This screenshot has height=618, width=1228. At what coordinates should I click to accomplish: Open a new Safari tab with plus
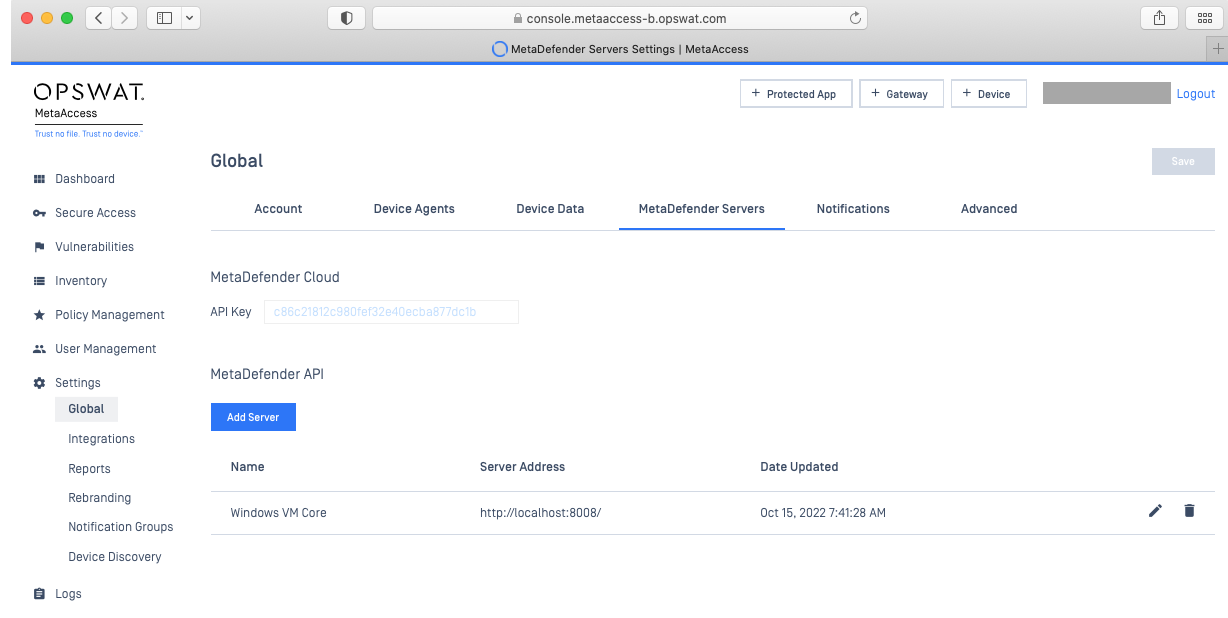[1218, 49]
